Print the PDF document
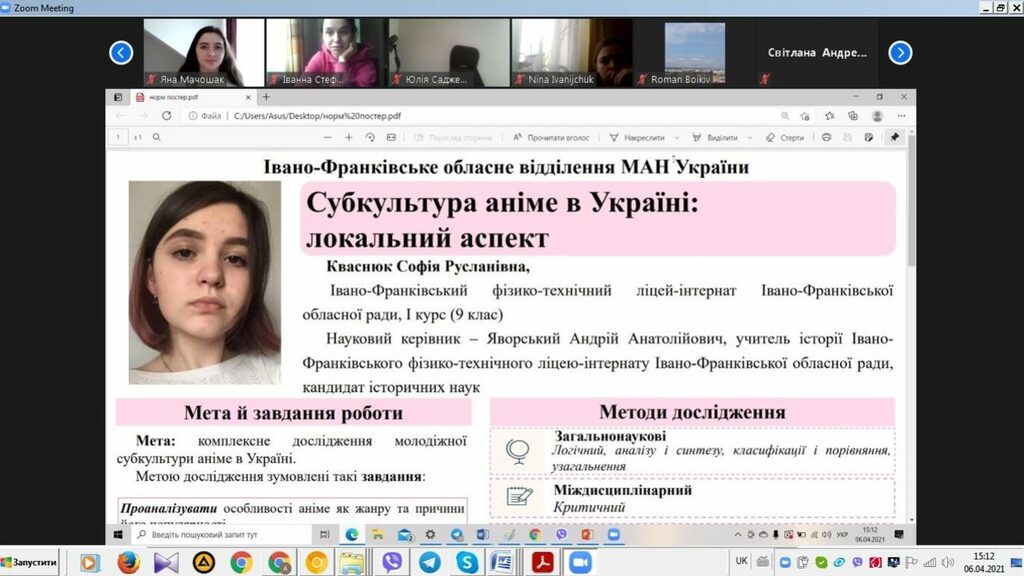Image resolution: width=1024 pixels, height=576 pixels. pyautogui.click(x=826, y=137)
